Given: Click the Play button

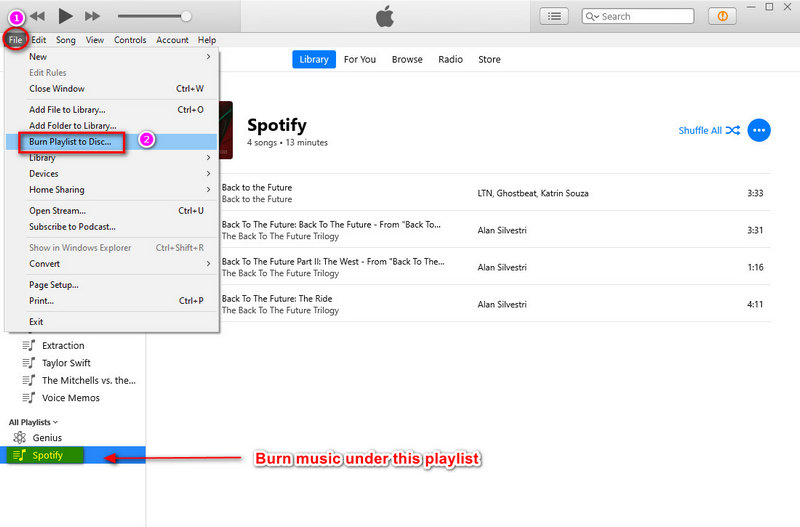Looking at the screenshot, I should coord(65,16).
